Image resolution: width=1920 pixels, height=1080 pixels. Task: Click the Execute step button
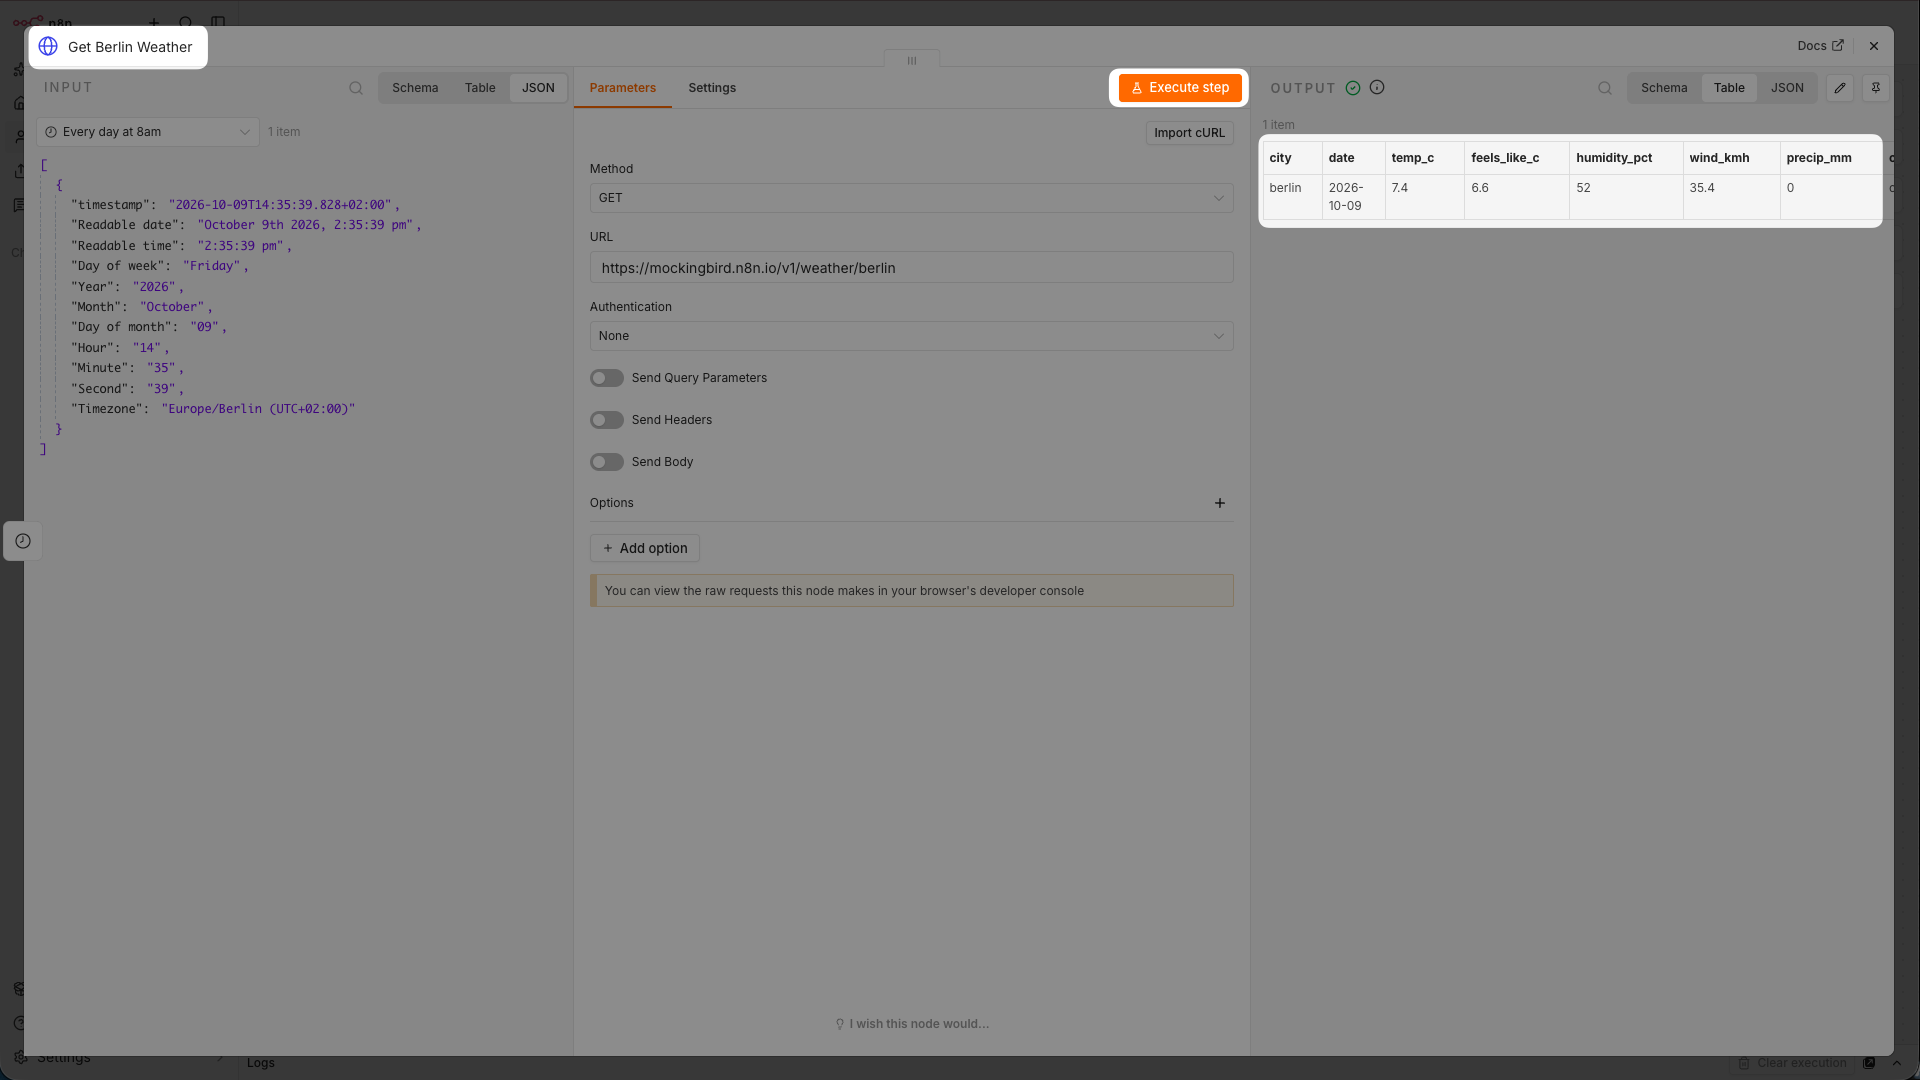coord(1180,88)
